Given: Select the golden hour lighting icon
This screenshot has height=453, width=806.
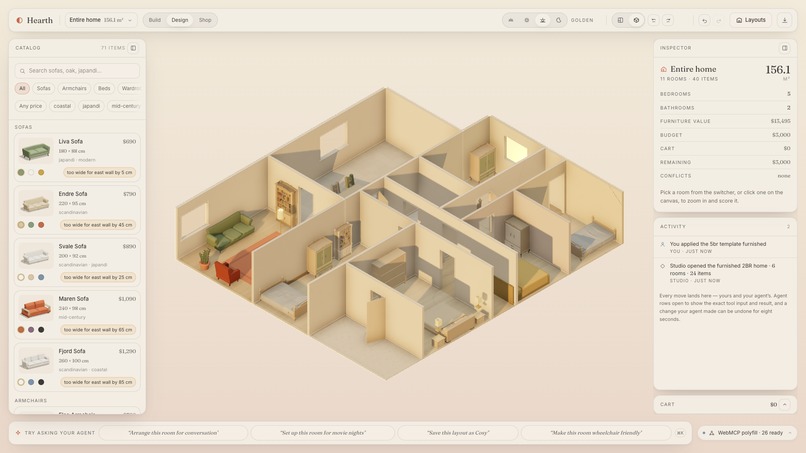Looking at the screenshot, I should click(542, 20).
